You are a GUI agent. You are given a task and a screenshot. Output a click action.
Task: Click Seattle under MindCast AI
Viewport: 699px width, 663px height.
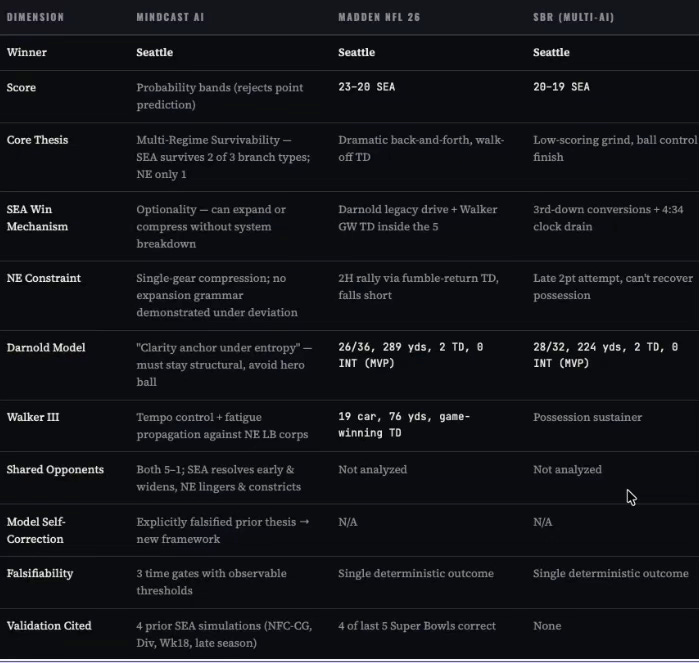pyautogui.click(x=155, y=52)
